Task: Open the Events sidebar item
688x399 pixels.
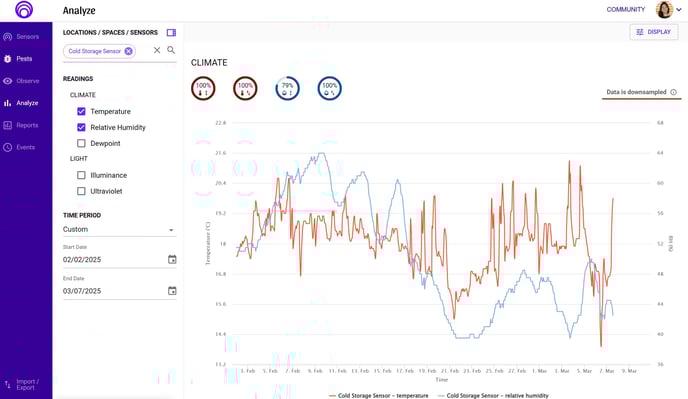Action: coord(25,147)
